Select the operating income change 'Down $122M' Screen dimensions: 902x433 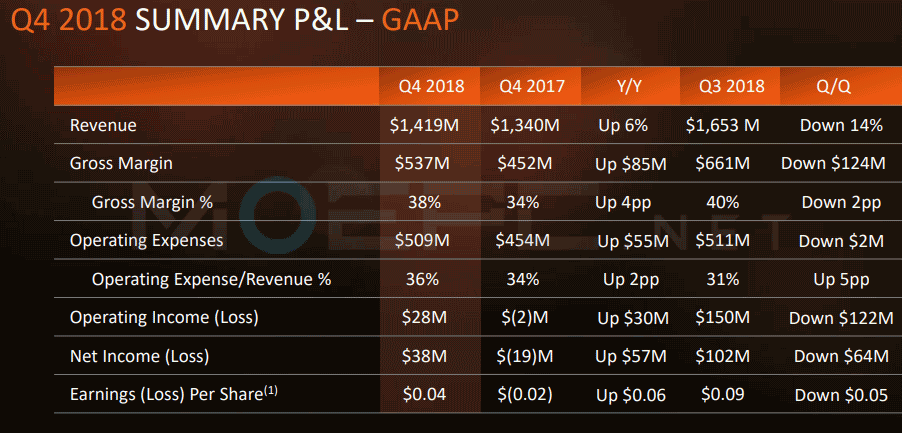[x=841, y=318]
